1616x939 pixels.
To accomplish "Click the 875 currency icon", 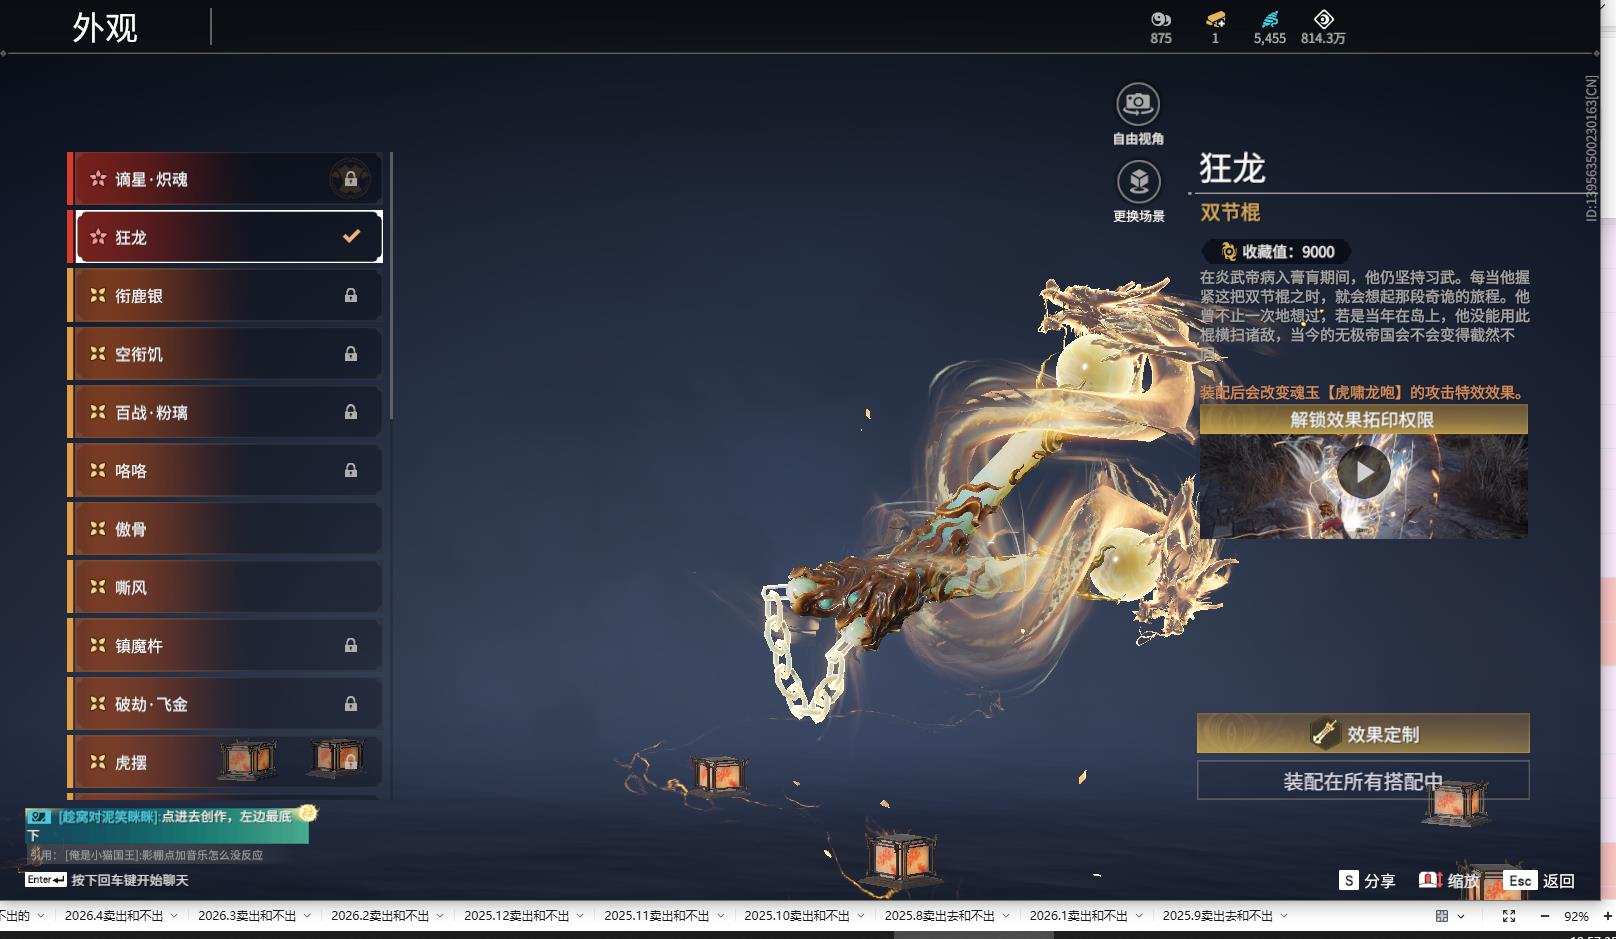I will coord(1161,19).
